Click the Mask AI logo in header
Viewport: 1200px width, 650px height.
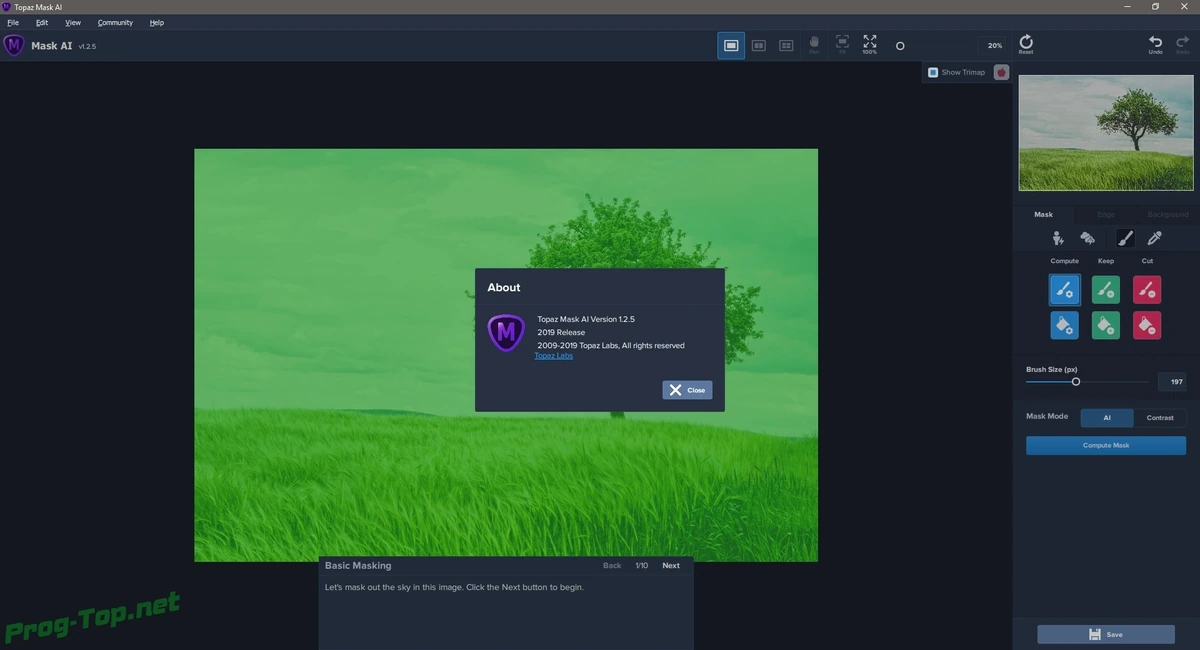click(14, 45)
